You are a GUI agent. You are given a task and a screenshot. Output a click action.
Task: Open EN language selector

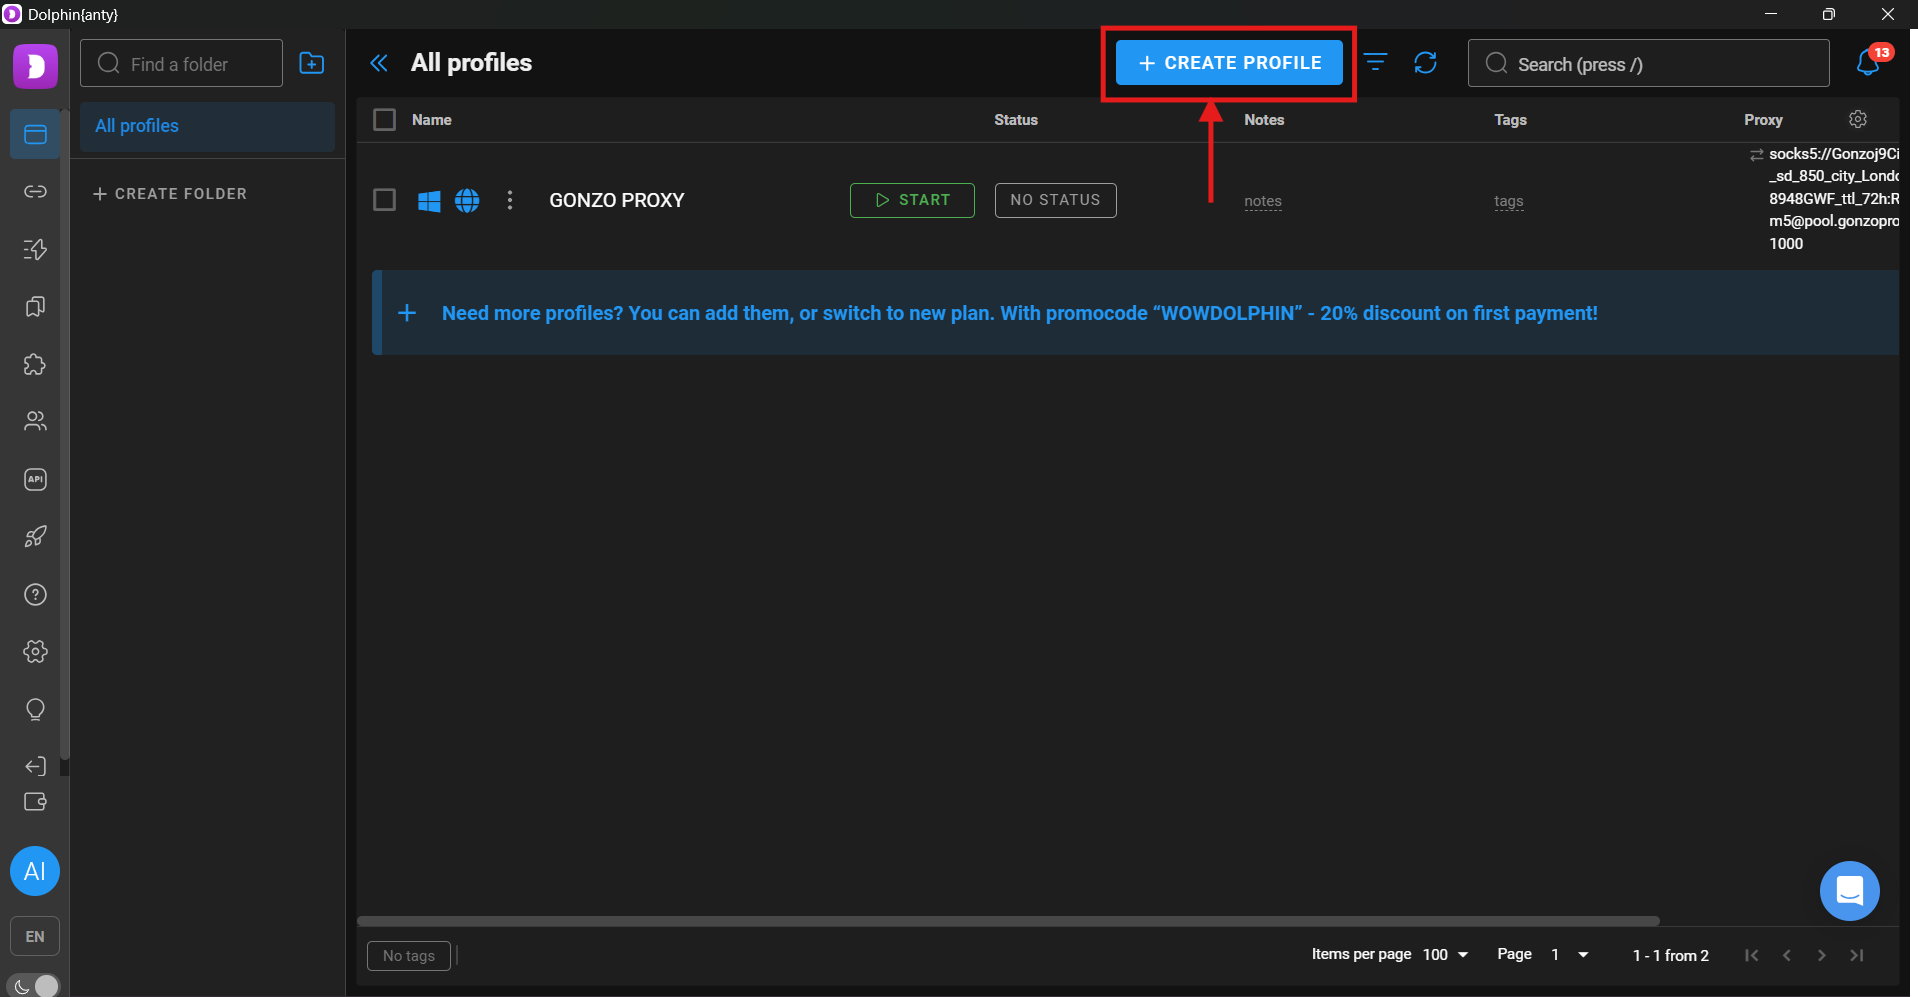pyautogui.click(x=35, y=937)
